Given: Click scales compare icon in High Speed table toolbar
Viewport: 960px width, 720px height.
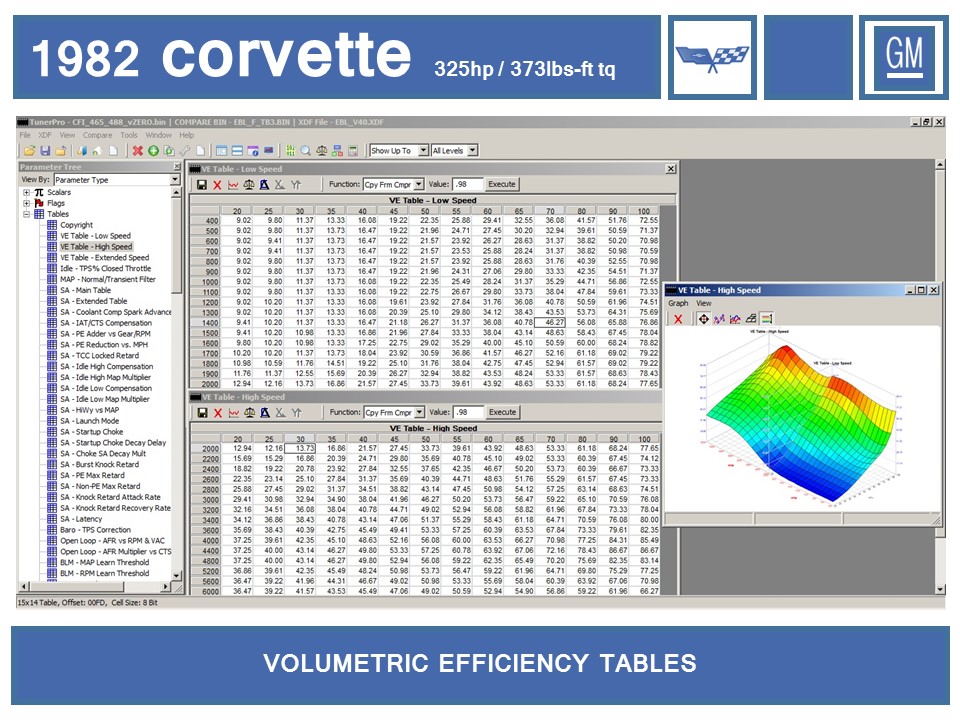Looking at the screenshot, I should (249, 413).
